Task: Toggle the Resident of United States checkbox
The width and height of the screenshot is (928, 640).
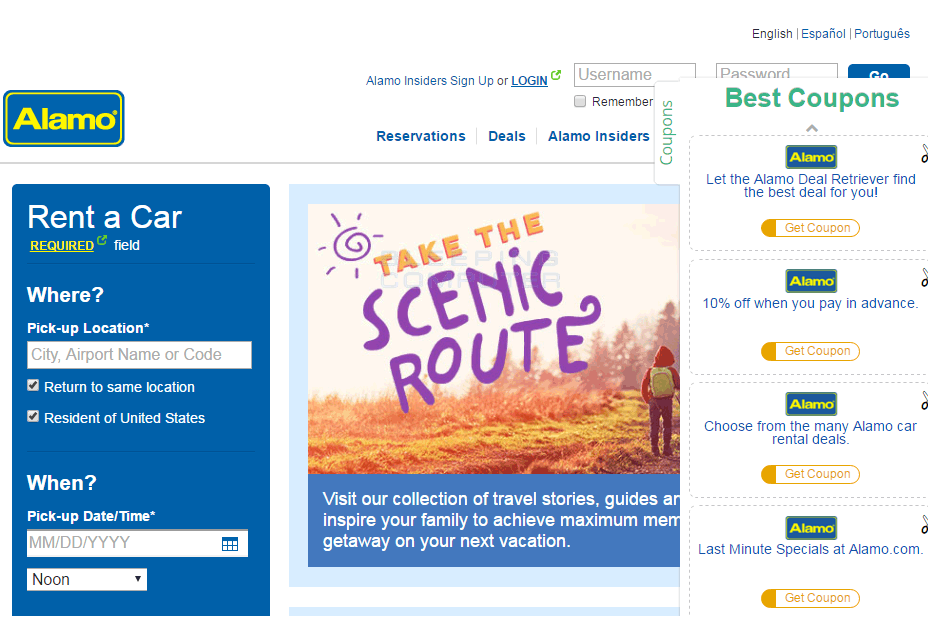Action: [33, 417]
